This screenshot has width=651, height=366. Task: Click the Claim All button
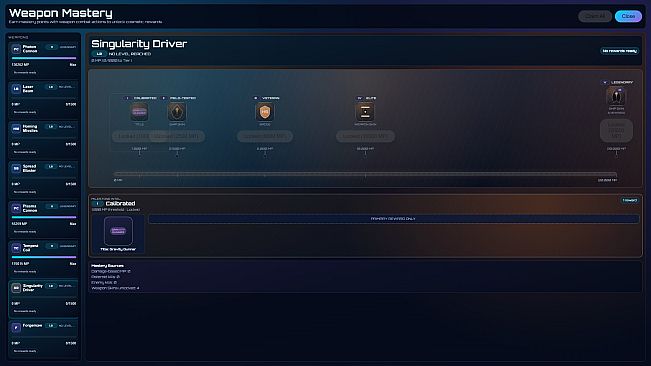click(x=595, y=16)
